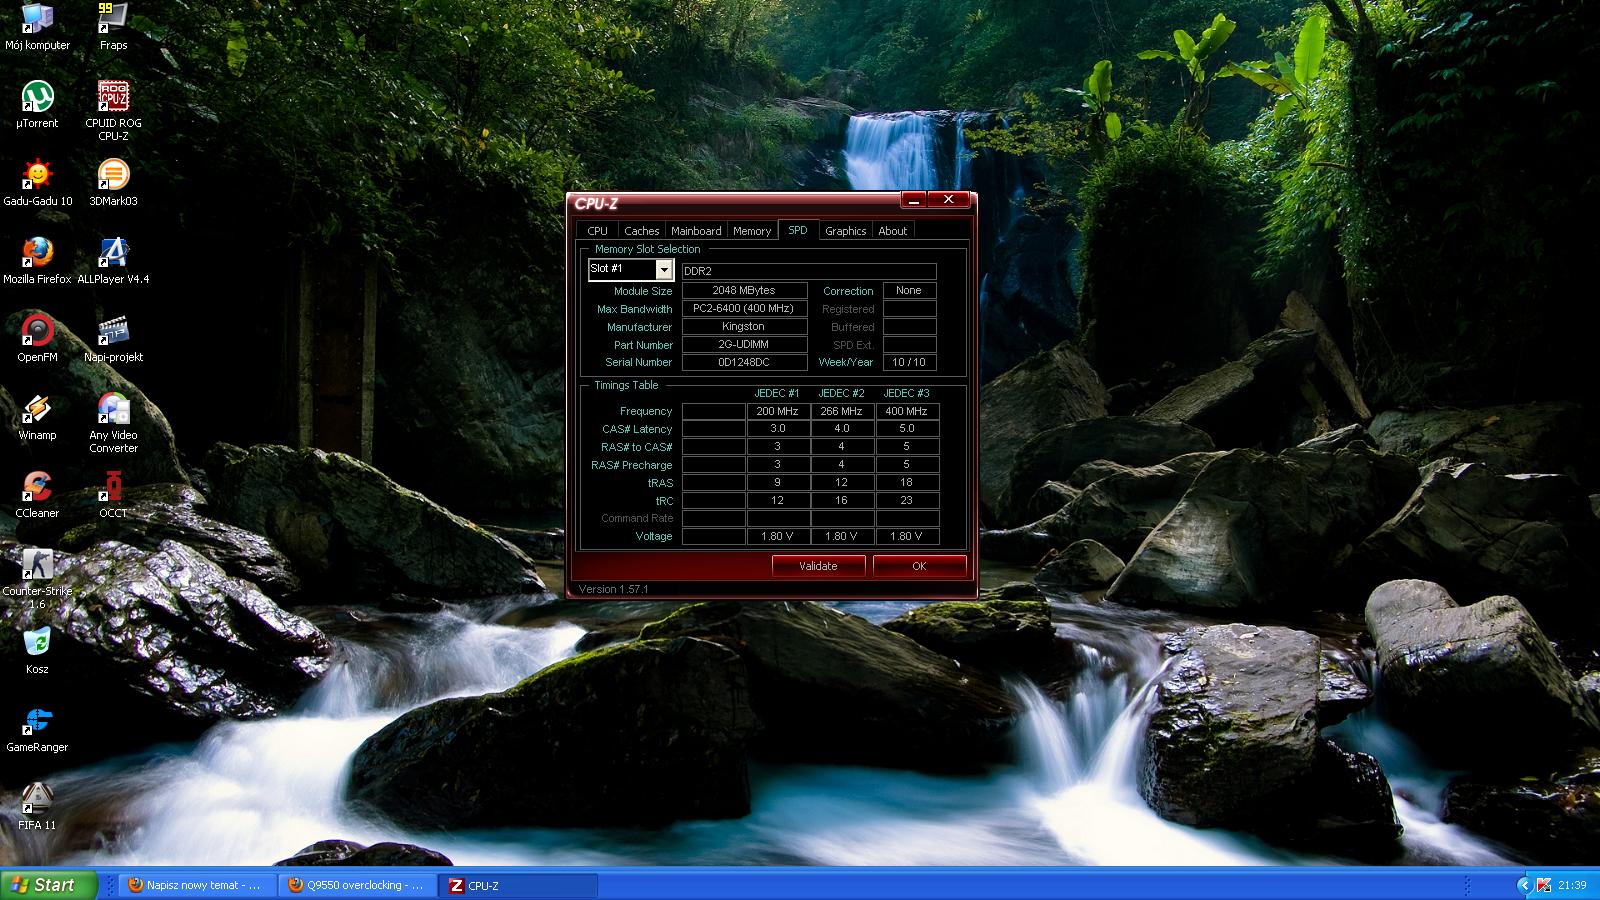Select the Part Number value 2G-UDIMM
1600x900 pixels.
point(744,345)
